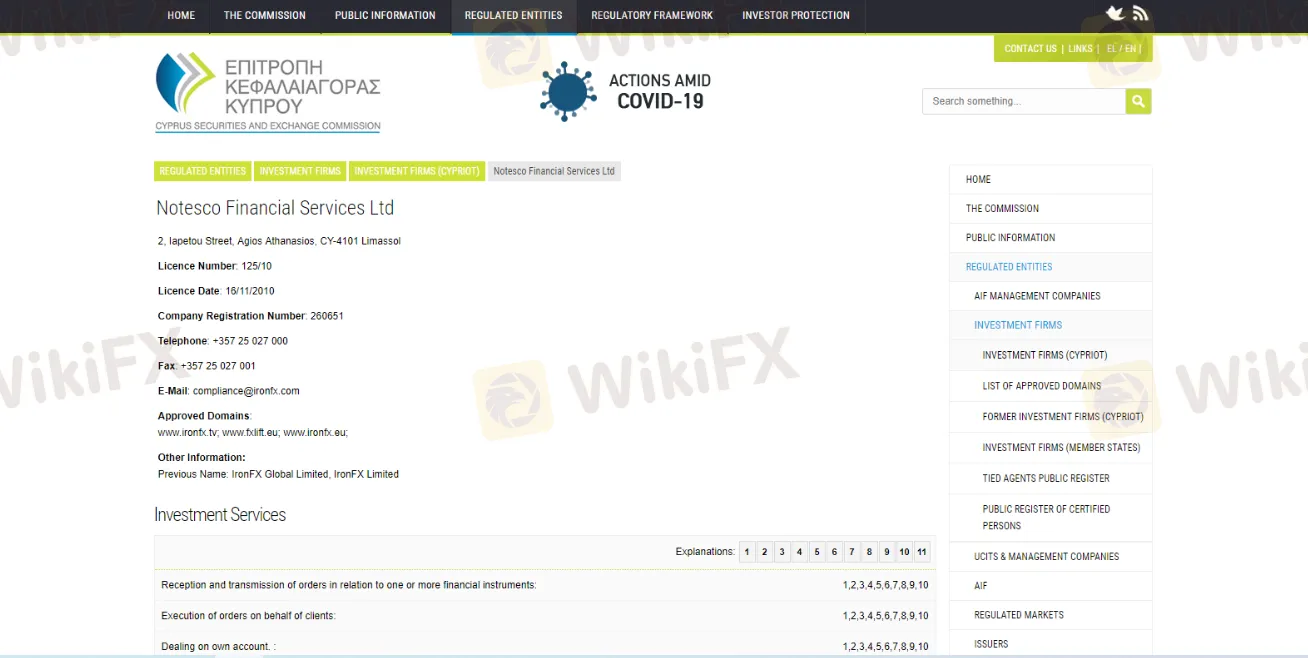Open sidebar HOME item
The image size is (1308, 658).
[x=1050, y=180]
